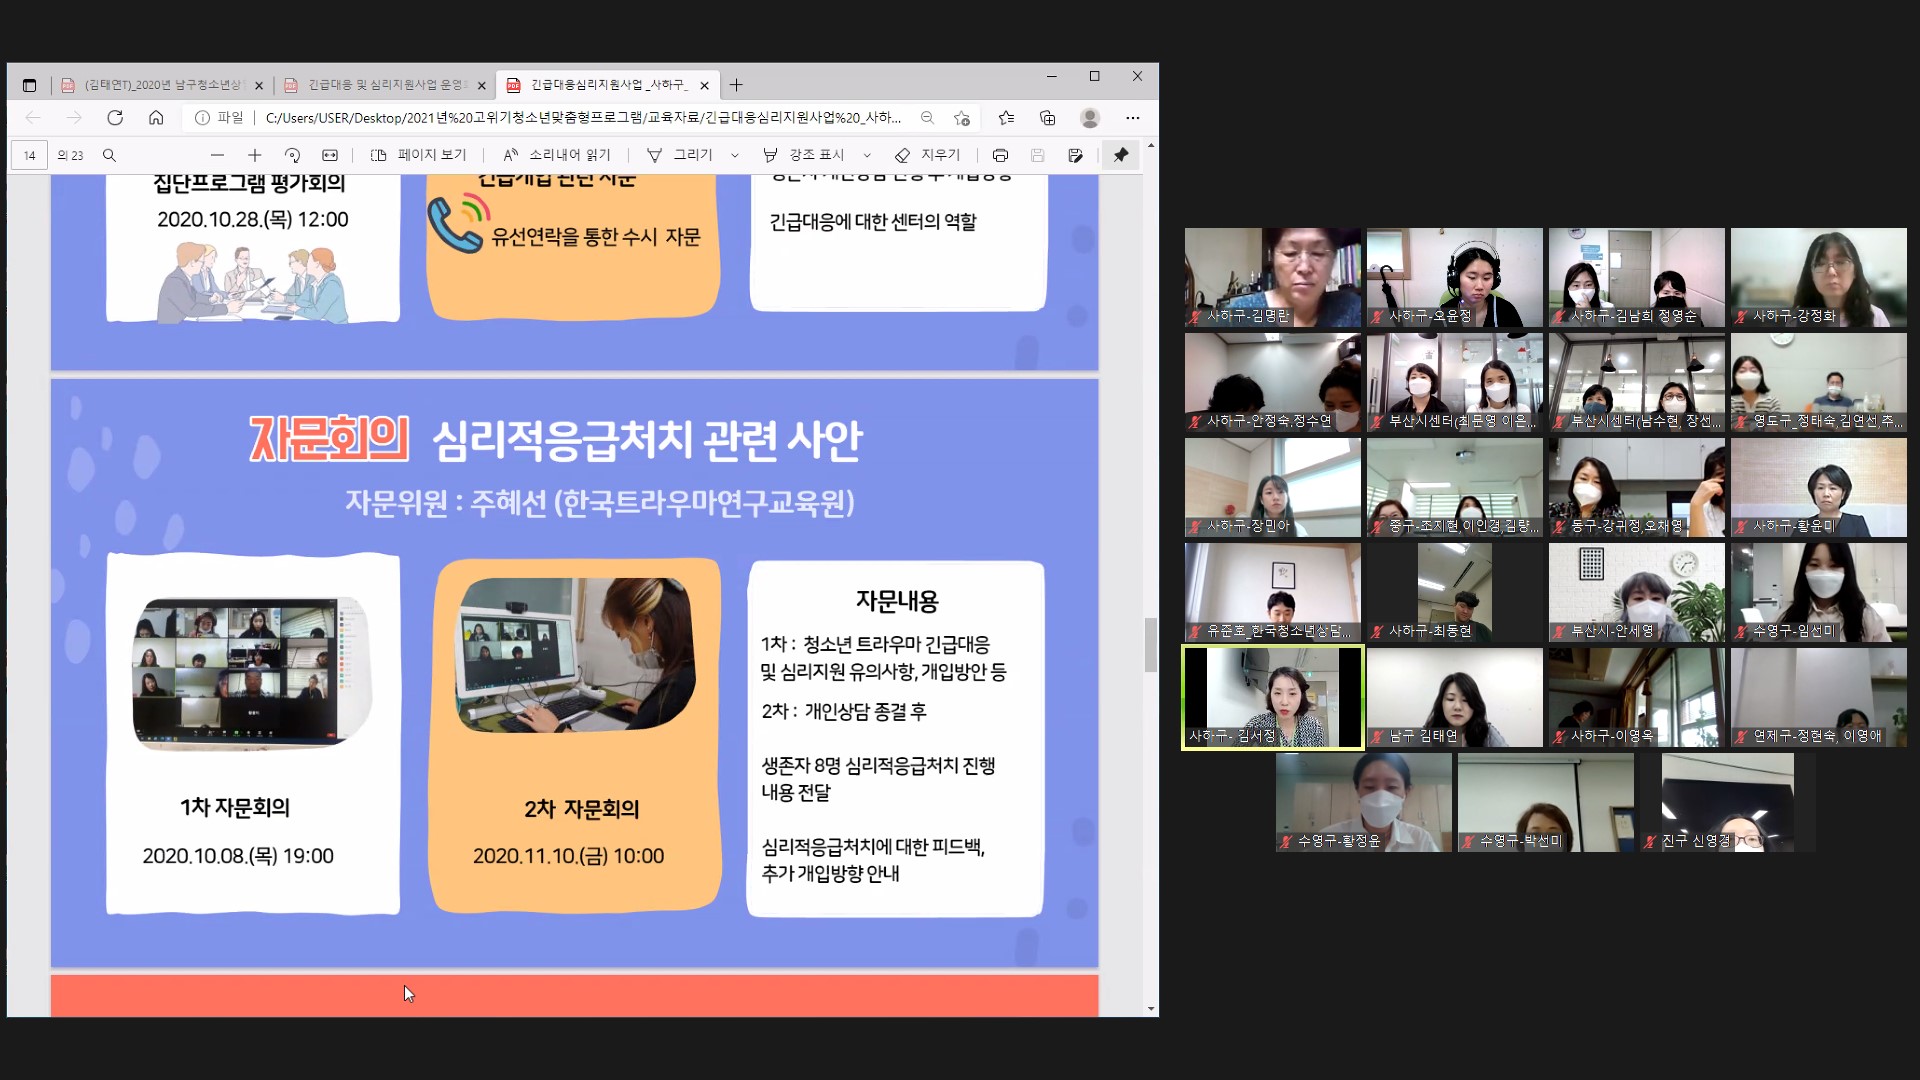Click the fit to width icon
The height and width of the screenshot is (1080, 1920).
[x=330, y=155]
